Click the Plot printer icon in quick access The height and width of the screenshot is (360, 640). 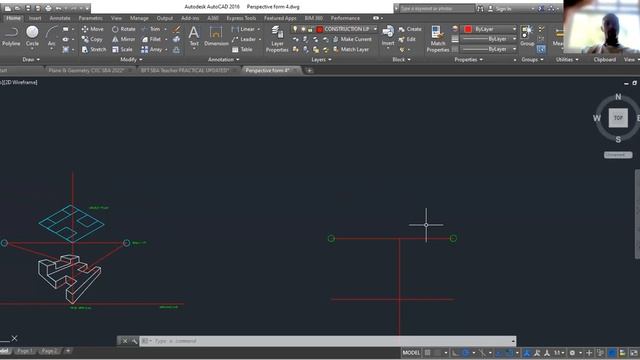48,8
